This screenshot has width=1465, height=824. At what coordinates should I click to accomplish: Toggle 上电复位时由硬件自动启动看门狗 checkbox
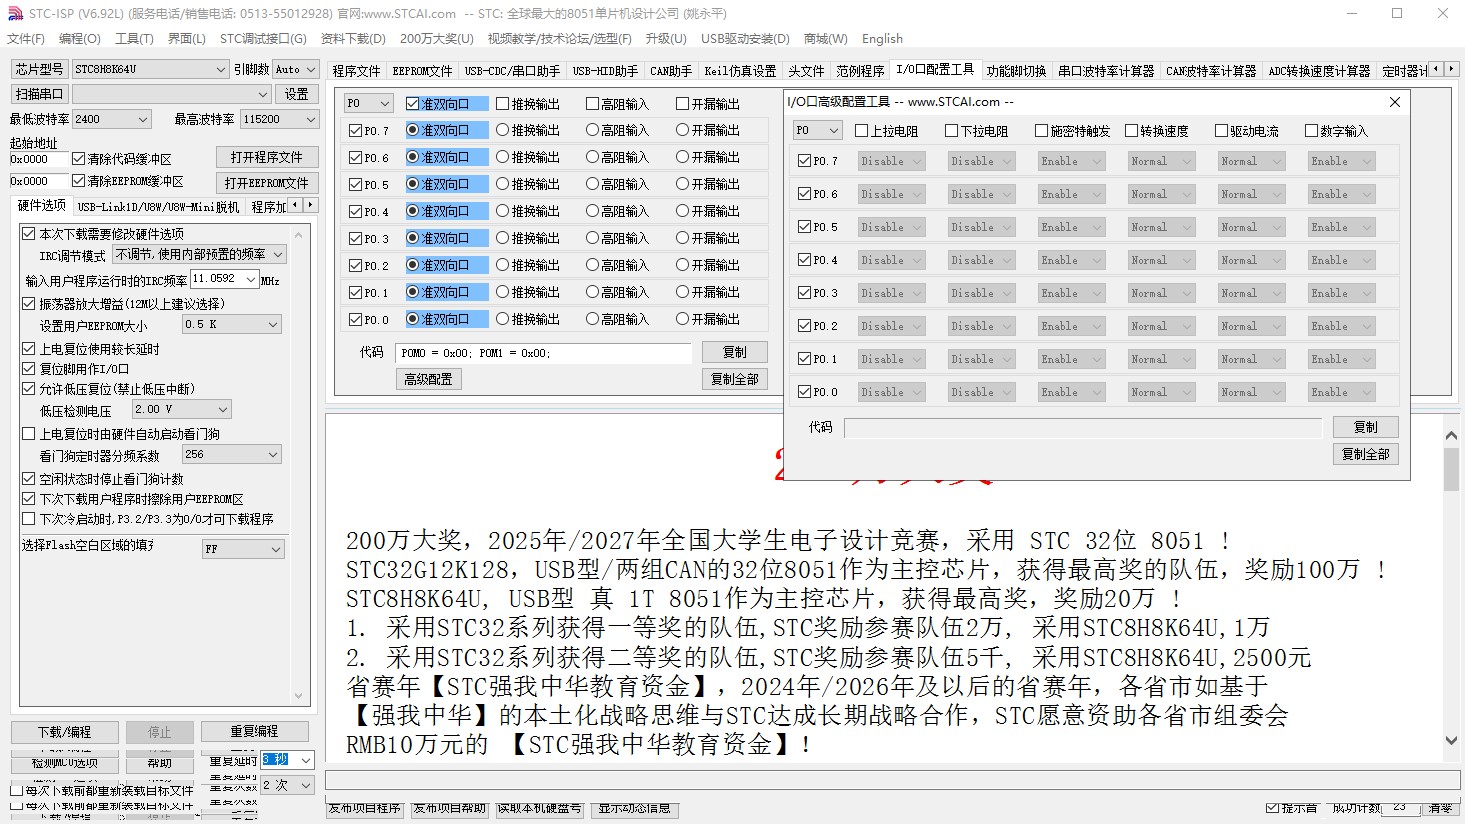click(29, 434)
